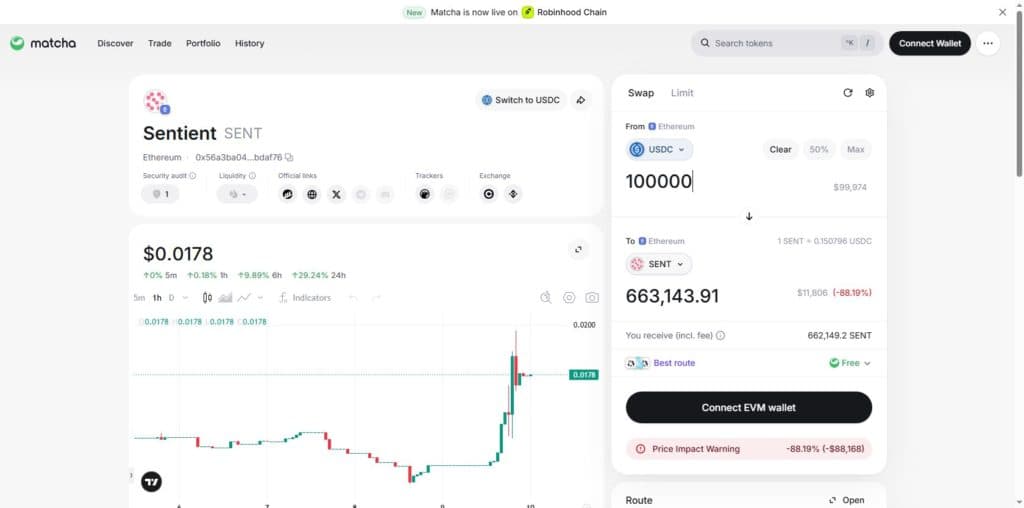This screenshot has width=1024, height=508.
Task: Open the Route panel
Action: (847, 500)
